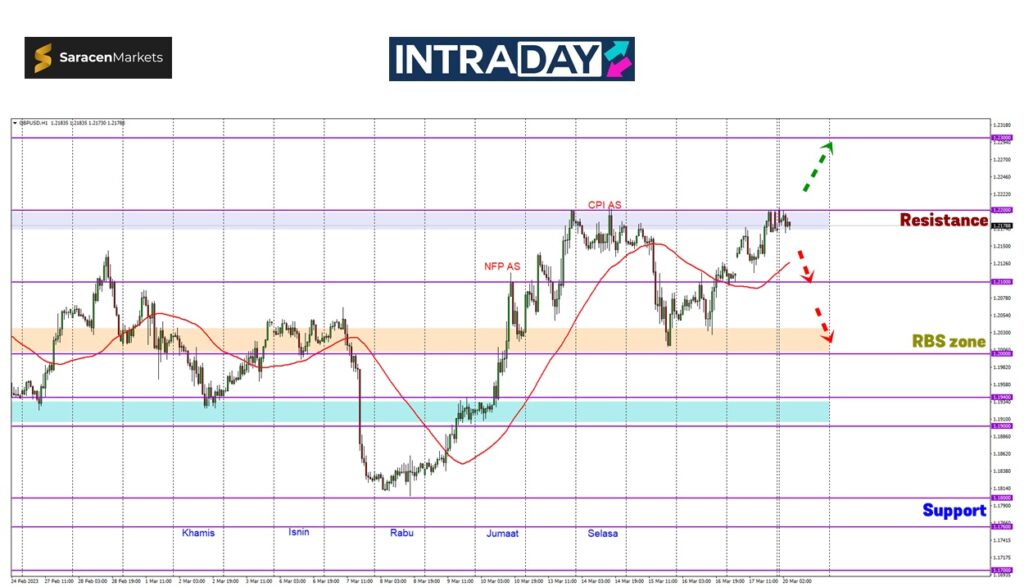Click the INTRADAY banner logo
This screenshot has height=587, width=1024.
click(x=511, y=59)
